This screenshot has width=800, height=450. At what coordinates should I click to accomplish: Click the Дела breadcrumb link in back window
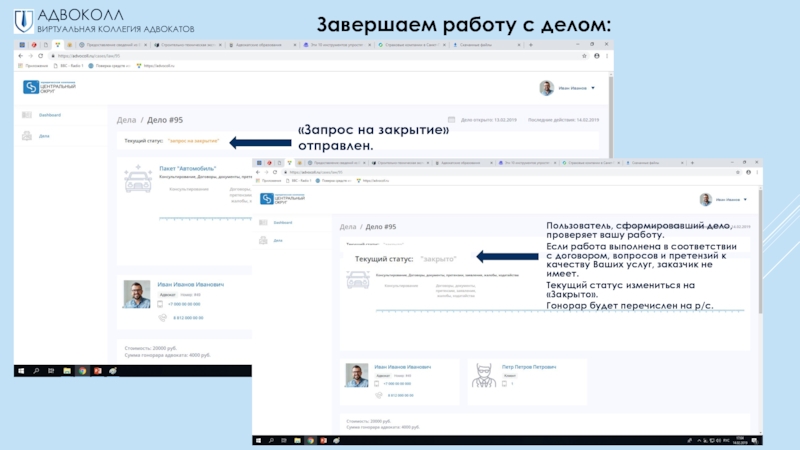[128, 120]
